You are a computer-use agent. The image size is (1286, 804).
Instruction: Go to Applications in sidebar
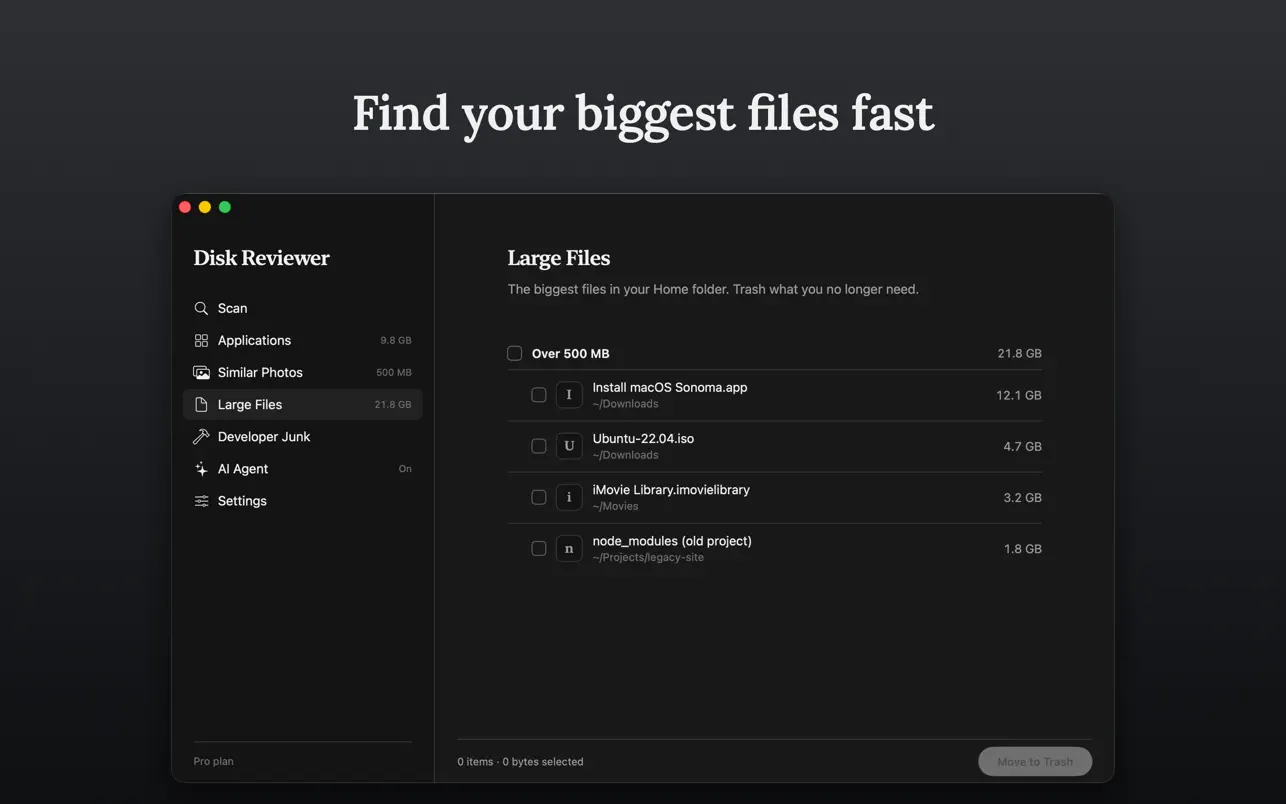click(302, 340)
